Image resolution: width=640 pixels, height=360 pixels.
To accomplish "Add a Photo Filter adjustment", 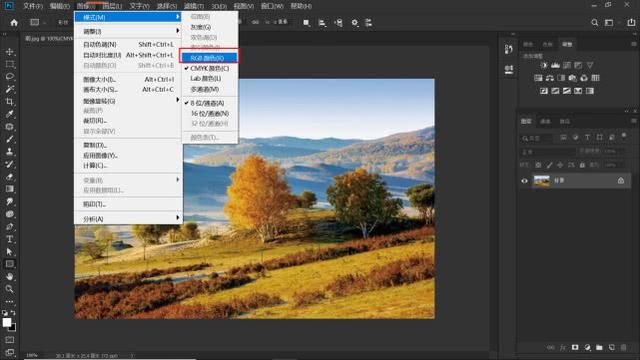I will tap(572, 78).
